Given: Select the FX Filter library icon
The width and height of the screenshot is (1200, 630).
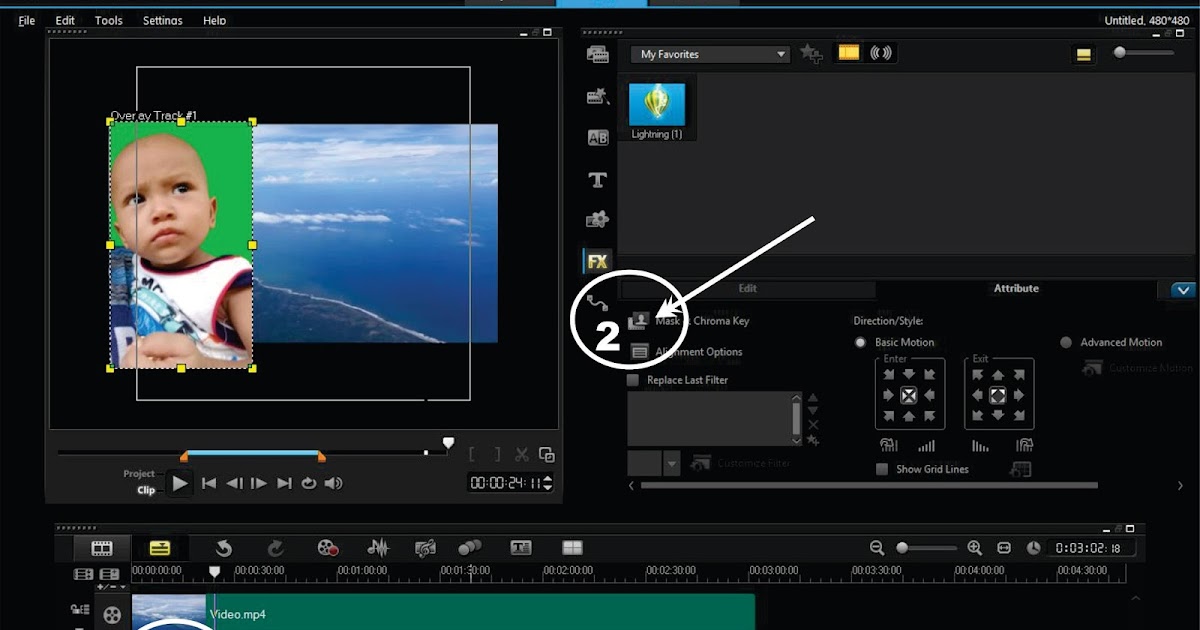Looking at the screenshot, I should tap(597, 262).
